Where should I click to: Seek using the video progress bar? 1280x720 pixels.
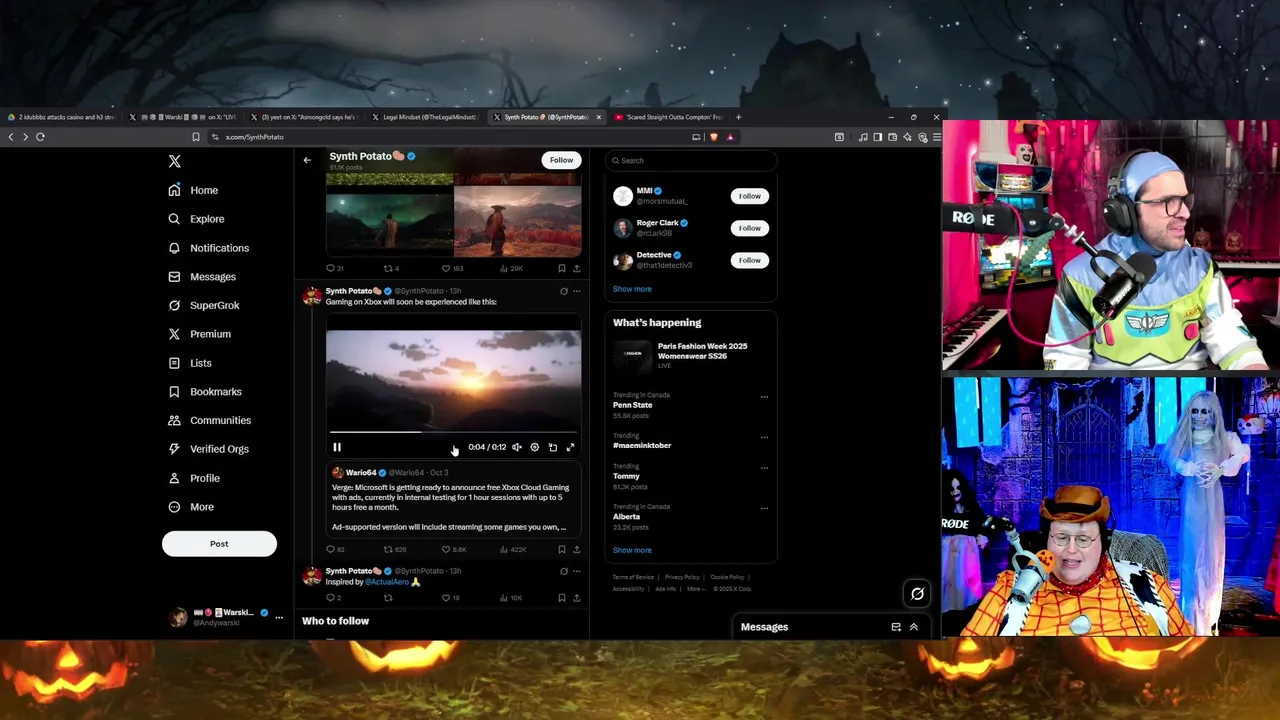453,432
